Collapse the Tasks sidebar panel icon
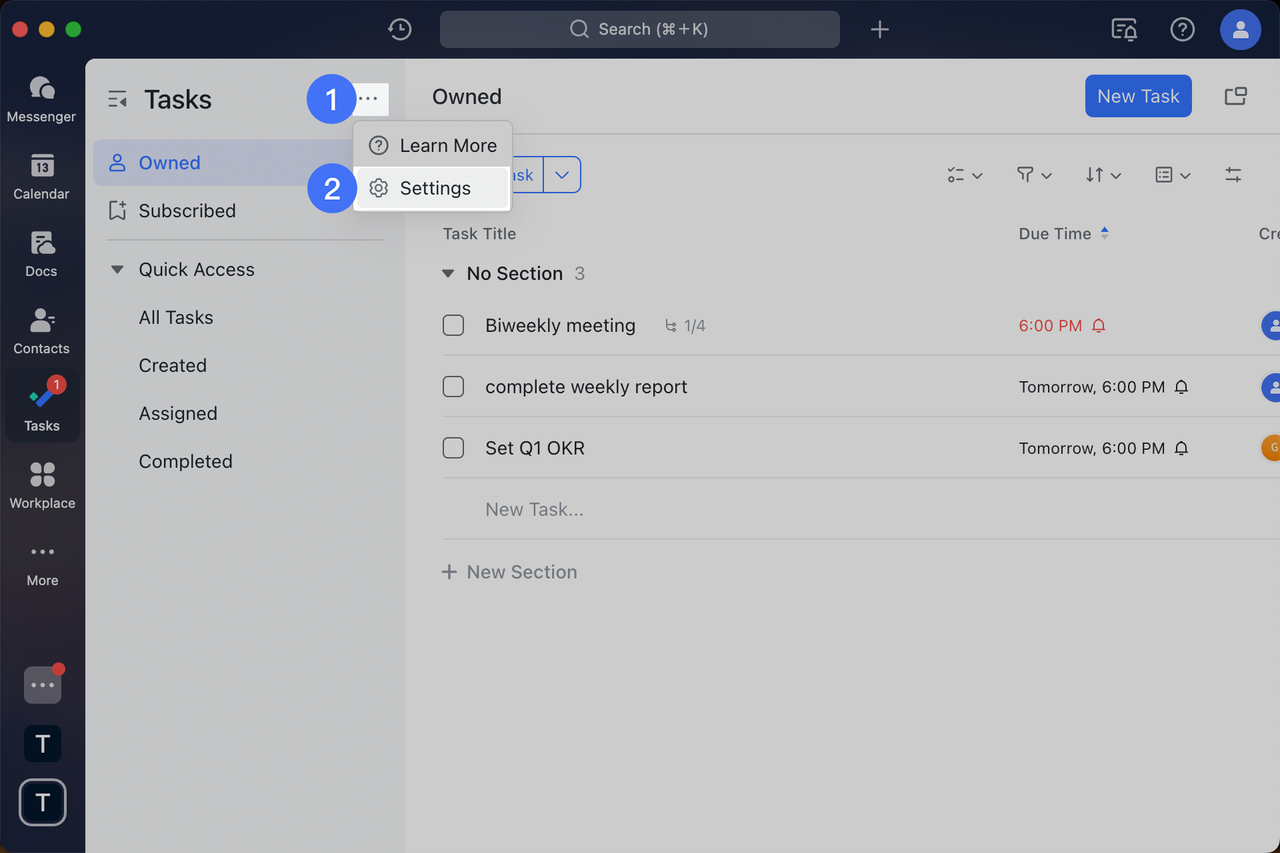The width and height of the screenshot is (1280, 853). [118, 99]
